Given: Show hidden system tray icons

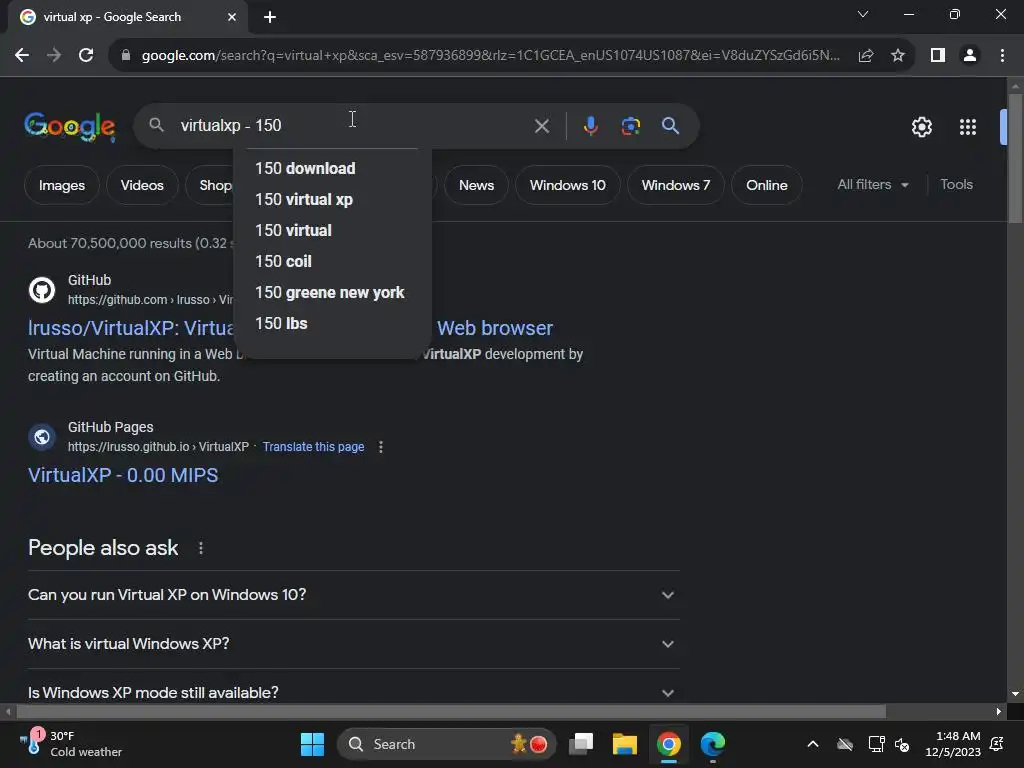Looking at the screenshot, I should coord(812,744).
